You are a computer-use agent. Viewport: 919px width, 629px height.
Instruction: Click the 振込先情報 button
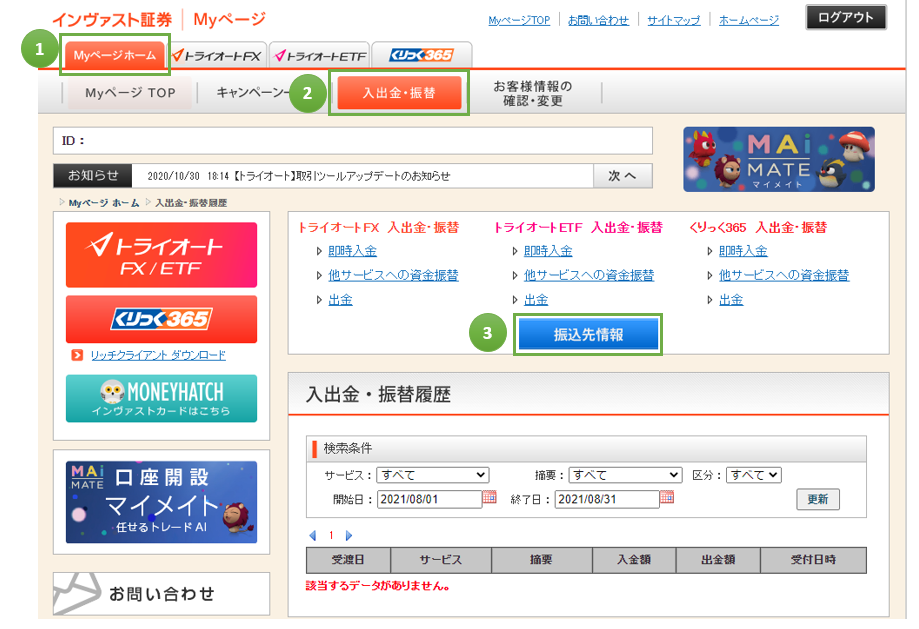588,334
